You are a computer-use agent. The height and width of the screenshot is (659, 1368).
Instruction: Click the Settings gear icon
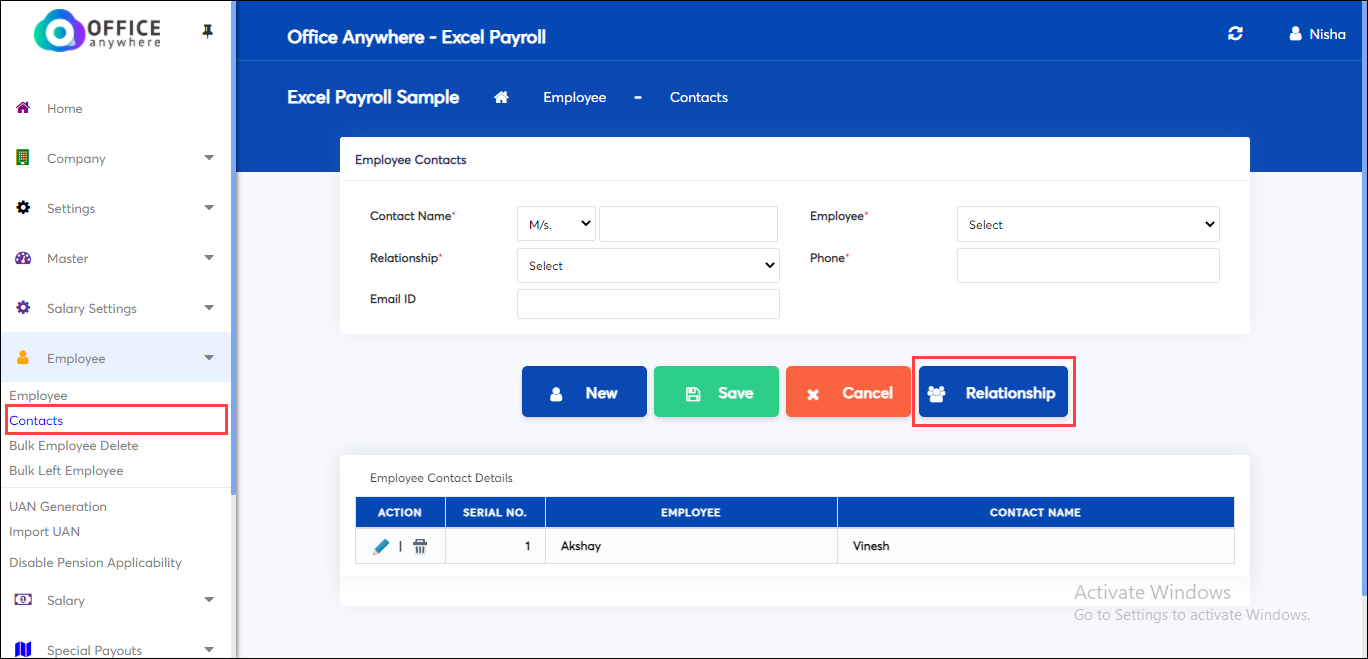click(x=23, y=208)
